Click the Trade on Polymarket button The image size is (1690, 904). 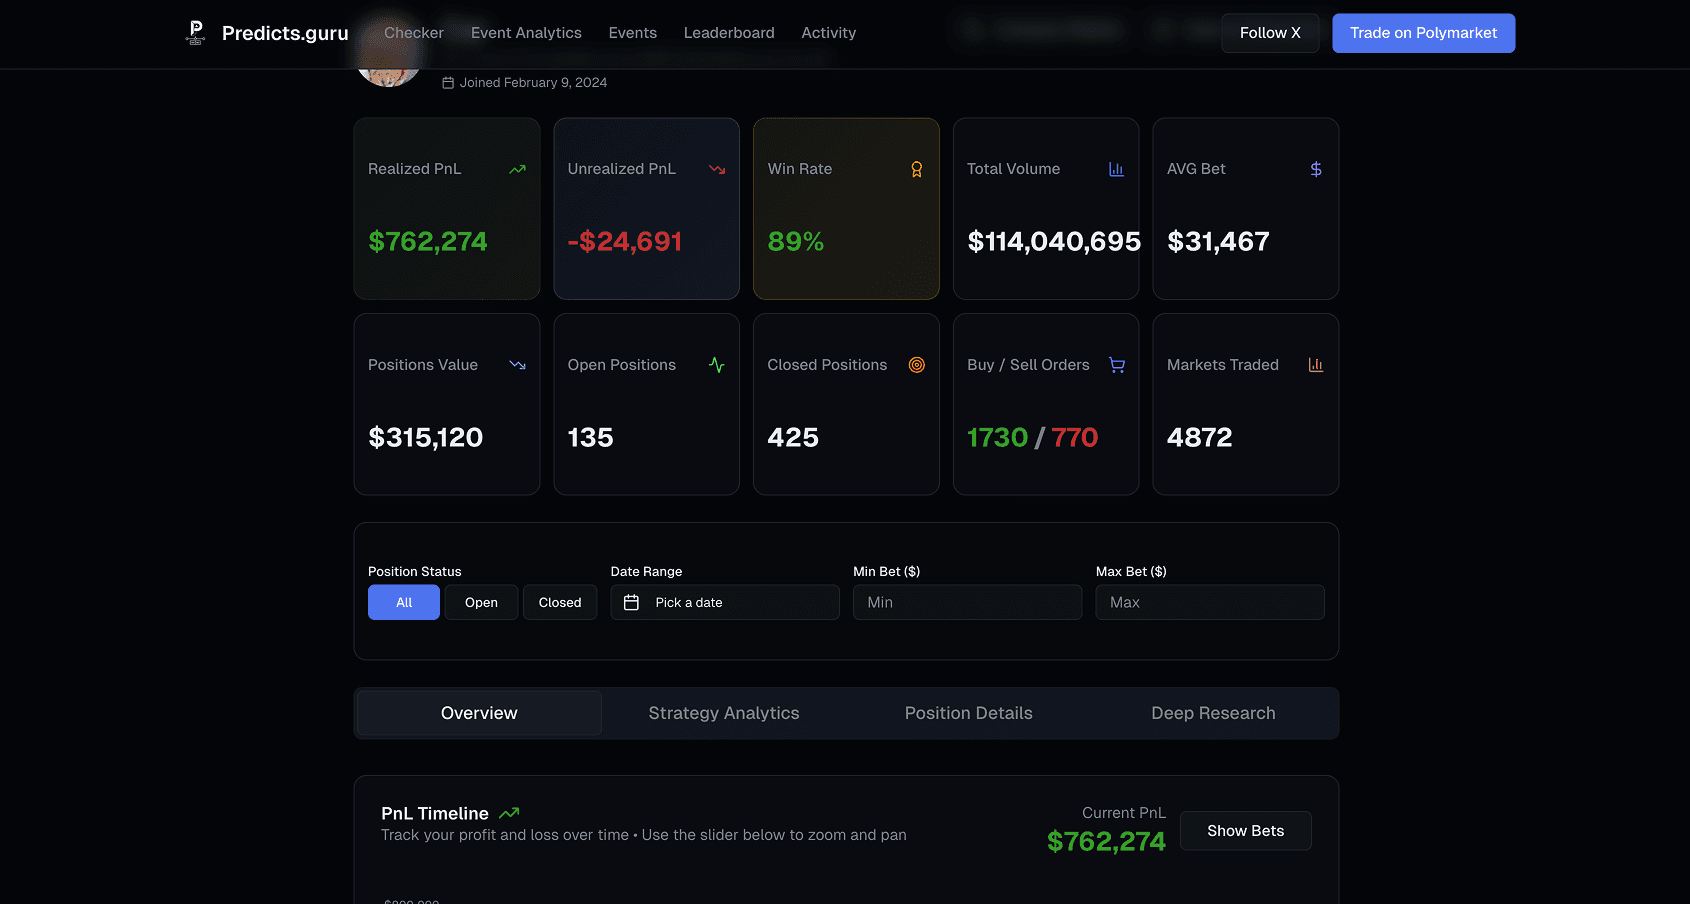(1423, 33)
